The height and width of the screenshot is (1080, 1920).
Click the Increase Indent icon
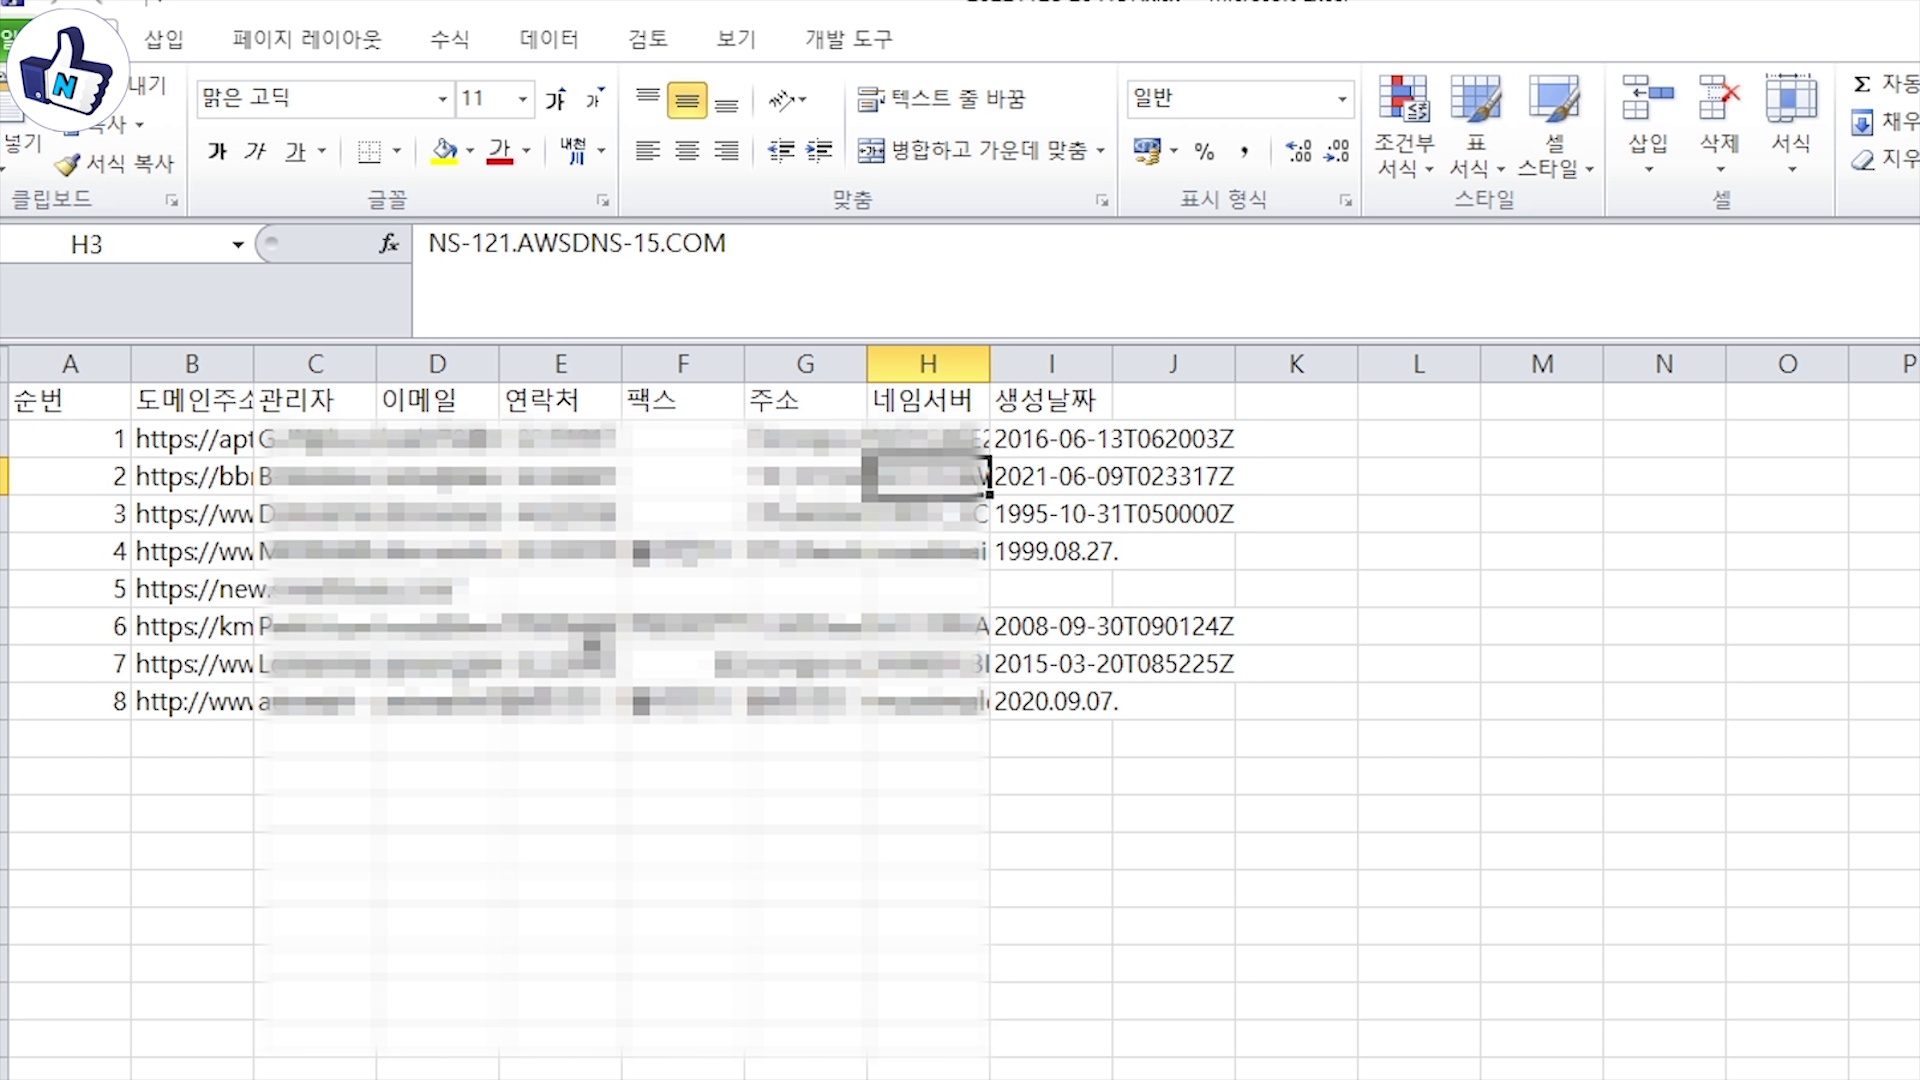pyautogui.click(x=819, y=151)
